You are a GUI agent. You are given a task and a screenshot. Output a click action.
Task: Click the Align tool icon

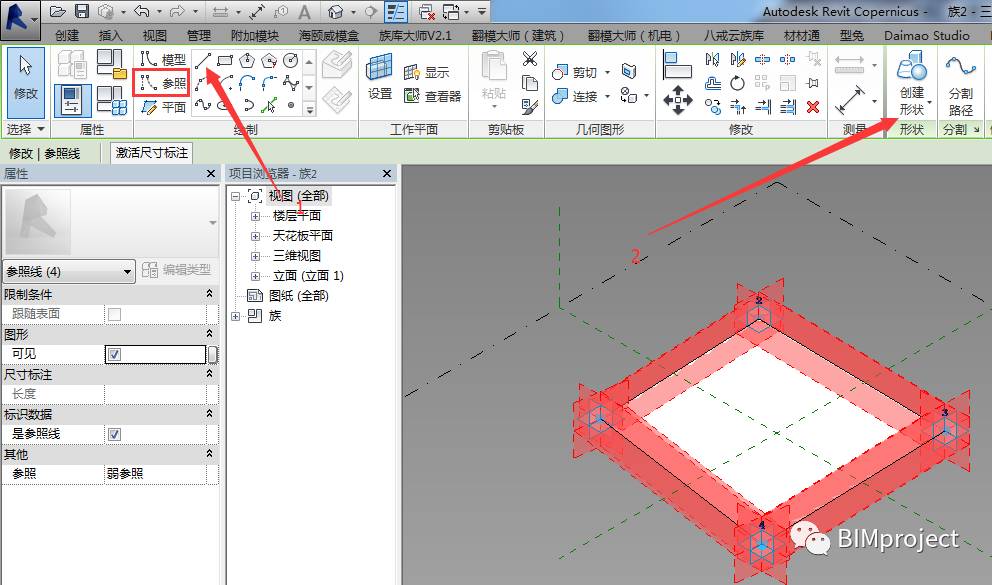click(x=678, y=65)
